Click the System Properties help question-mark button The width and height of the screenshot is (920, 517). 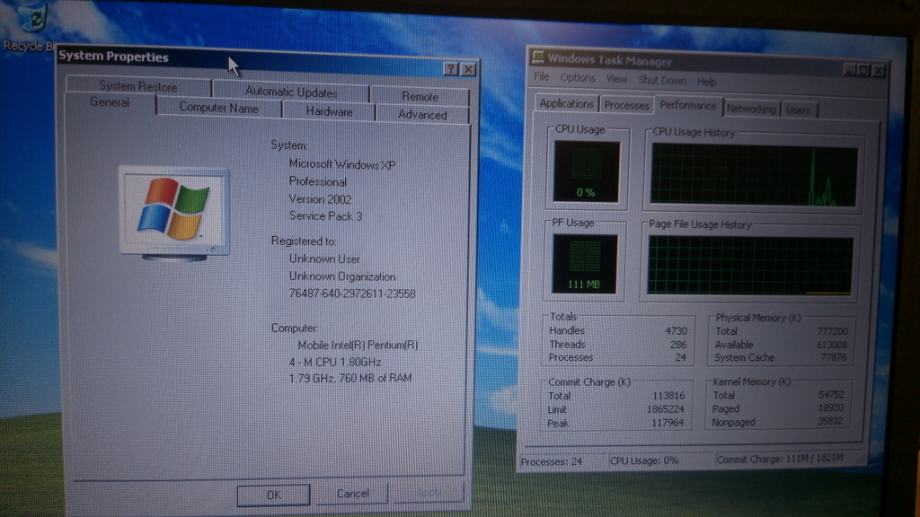click(450, 69)
